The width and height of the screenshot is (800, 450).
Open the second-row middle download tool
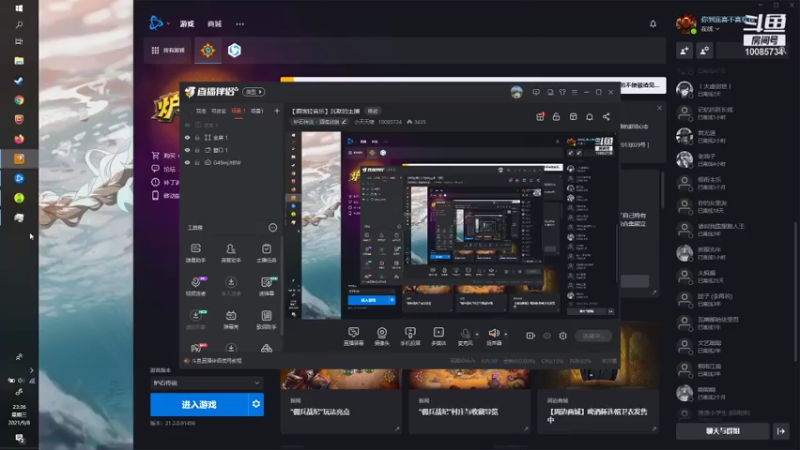pyautogui.click(x=231, y=286)
